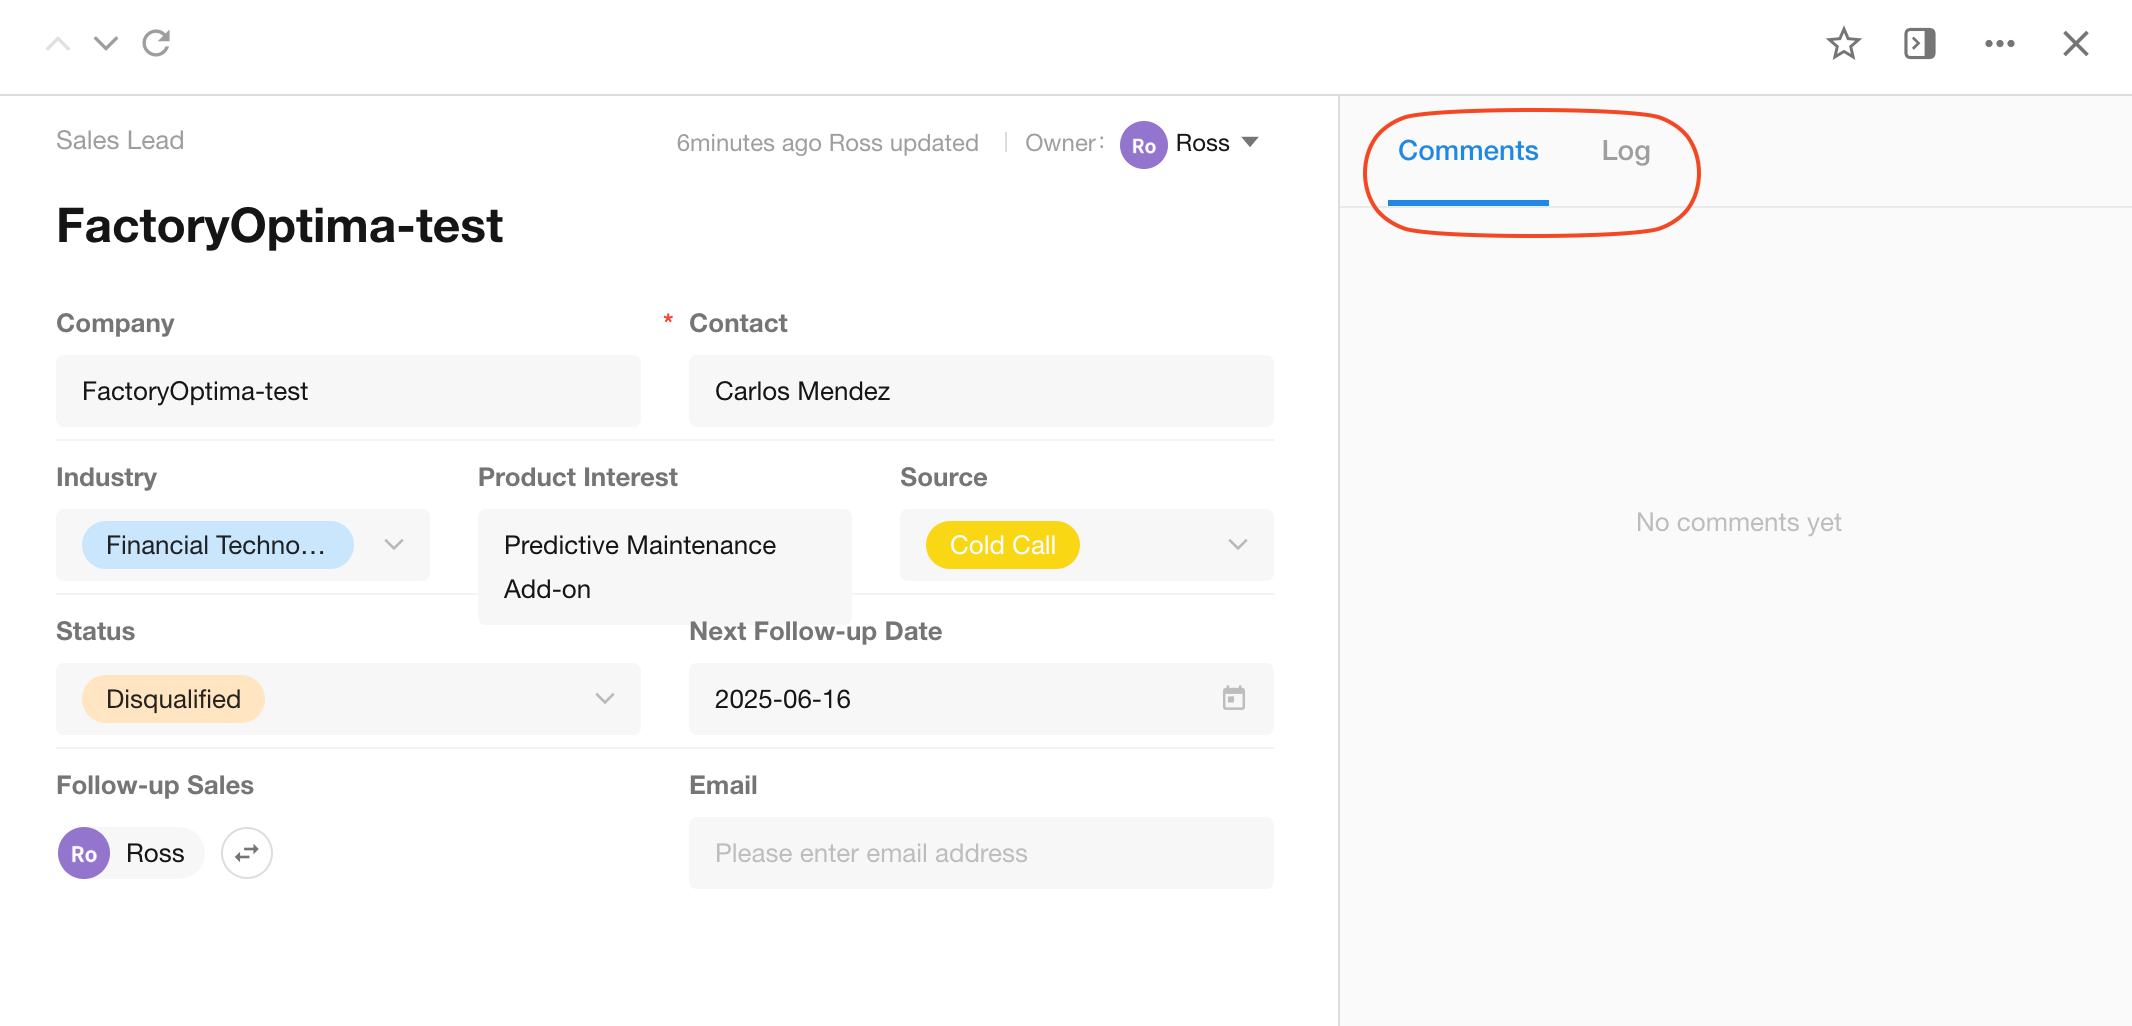Click the Ross member chip under Follow-up Sales
The image size is (2132, 1026).
[x=131, y=853]
